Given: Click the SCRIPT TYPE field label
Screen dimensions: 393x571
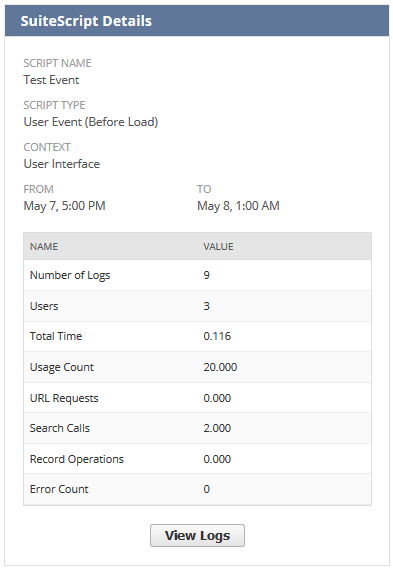Looking at the screenshot, I should tap(54, 105).
